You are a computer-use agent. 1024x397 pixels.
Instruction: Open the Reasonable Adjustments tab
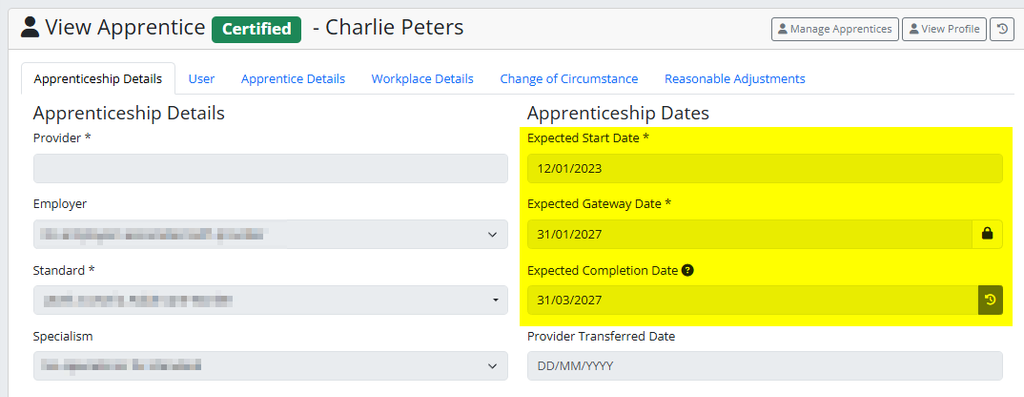click(x=735, y=78)
